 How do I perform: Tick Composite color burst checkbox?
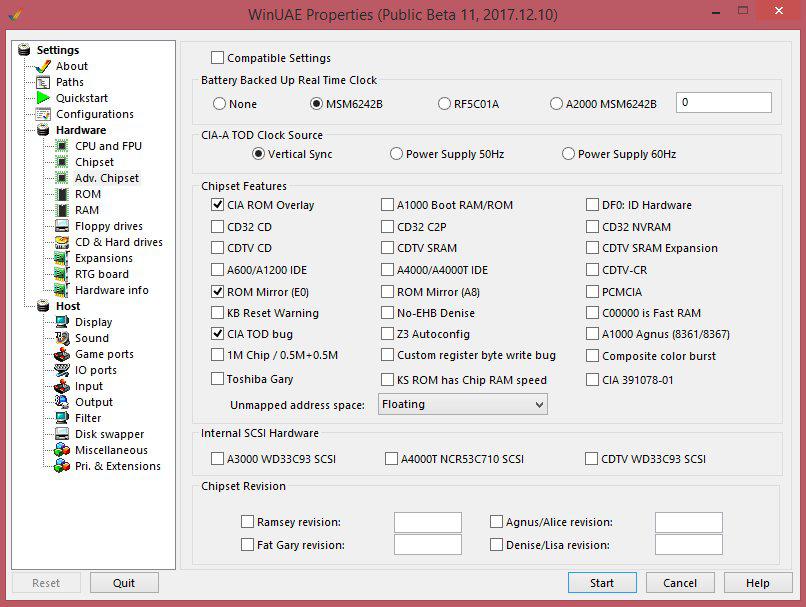pyautogui.click(x=592, y=356)
